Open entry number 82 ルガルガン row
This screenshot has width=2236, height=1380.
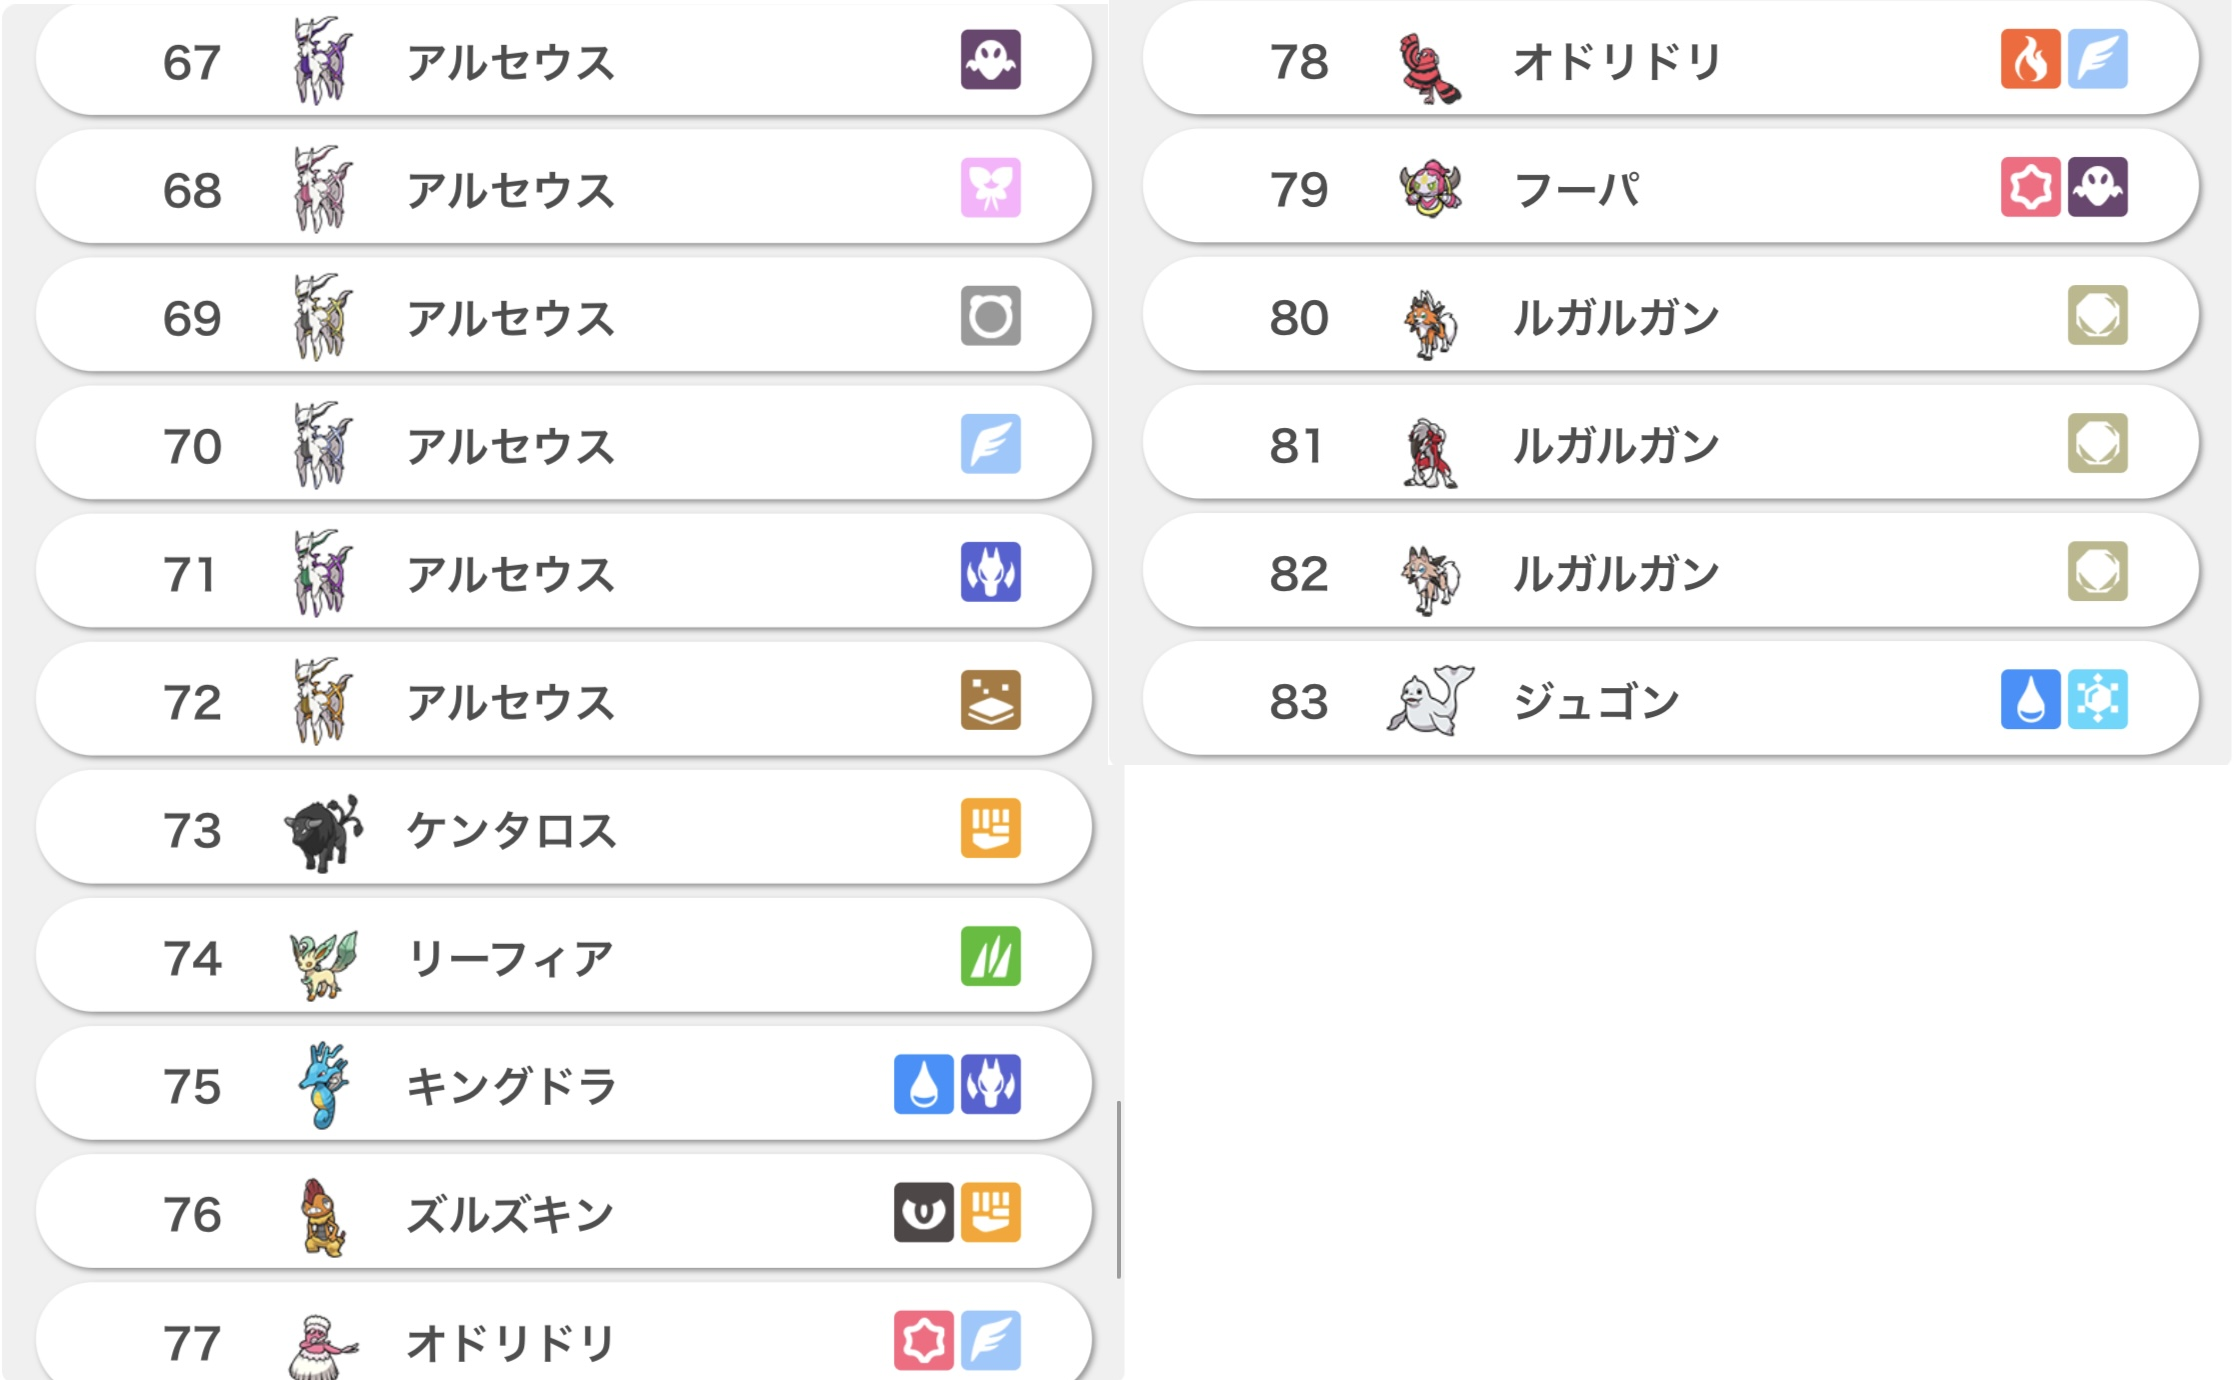click(x=1670, y=574)
